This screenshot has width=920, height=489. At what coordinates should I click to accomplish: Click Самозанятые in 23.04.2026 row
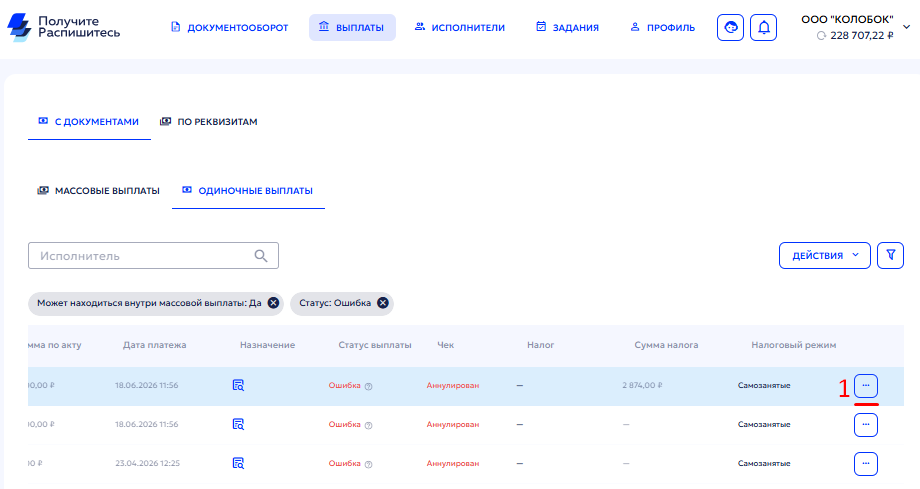click(x=764, y=463)
